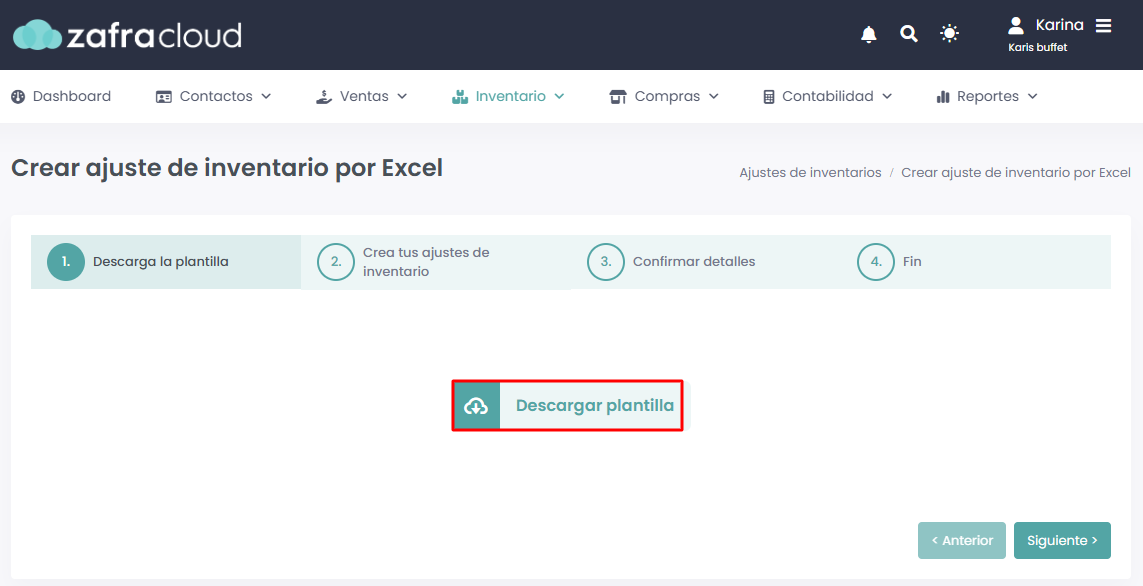The width and height of the screenshot is (1143, 586).
Task: Click the page heading Crear ajuste de inventario
Action: coord(227,168)
